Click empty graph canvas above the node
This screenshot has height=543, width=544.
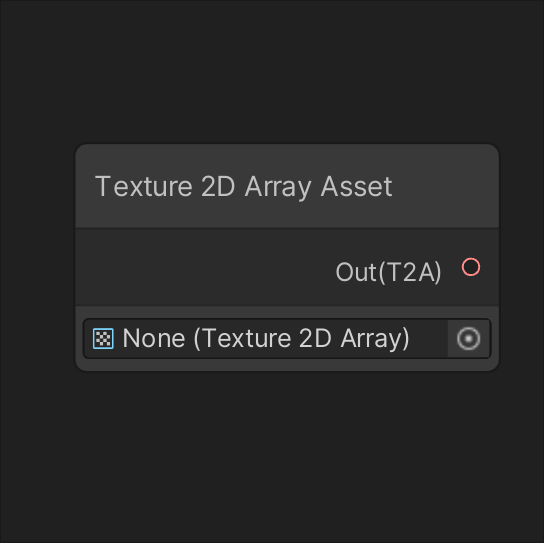[272, 69]
